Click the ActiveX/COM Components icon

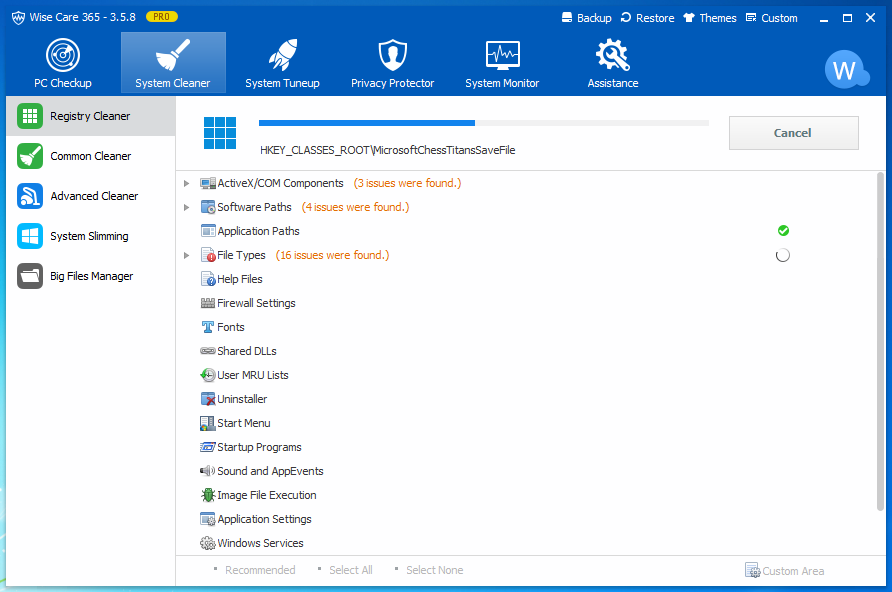pyautogui.click(x=208, y=183)
